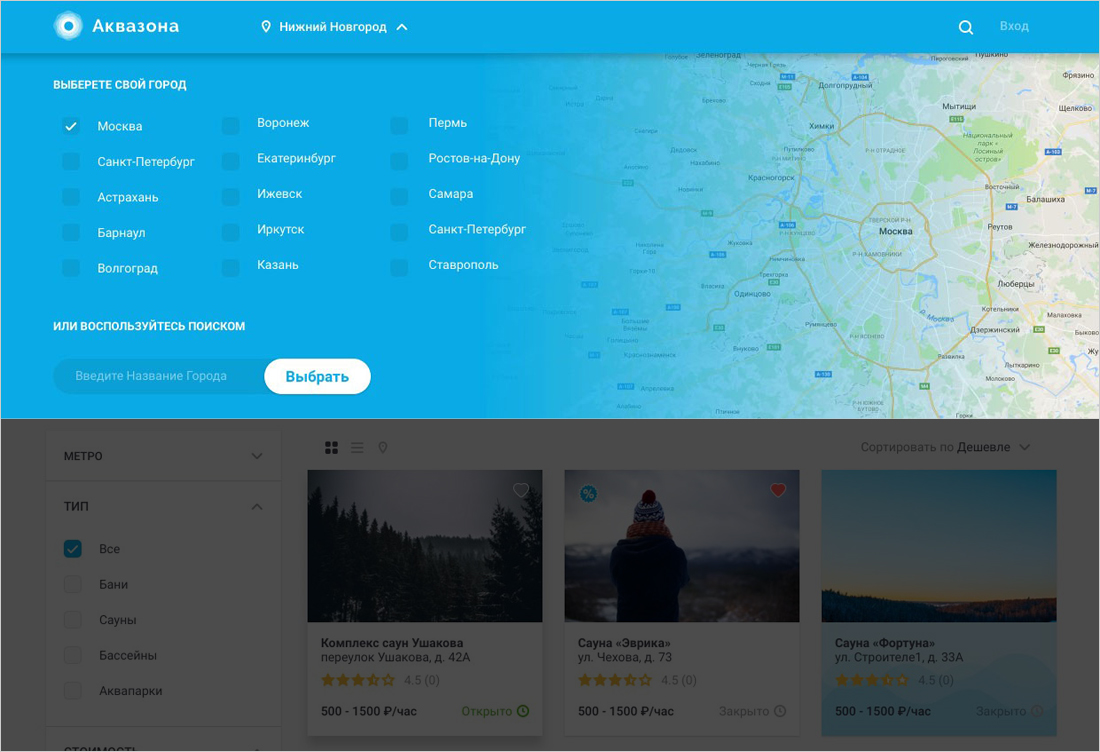Click the clock icon beside Открыто

tap(523, 711)
